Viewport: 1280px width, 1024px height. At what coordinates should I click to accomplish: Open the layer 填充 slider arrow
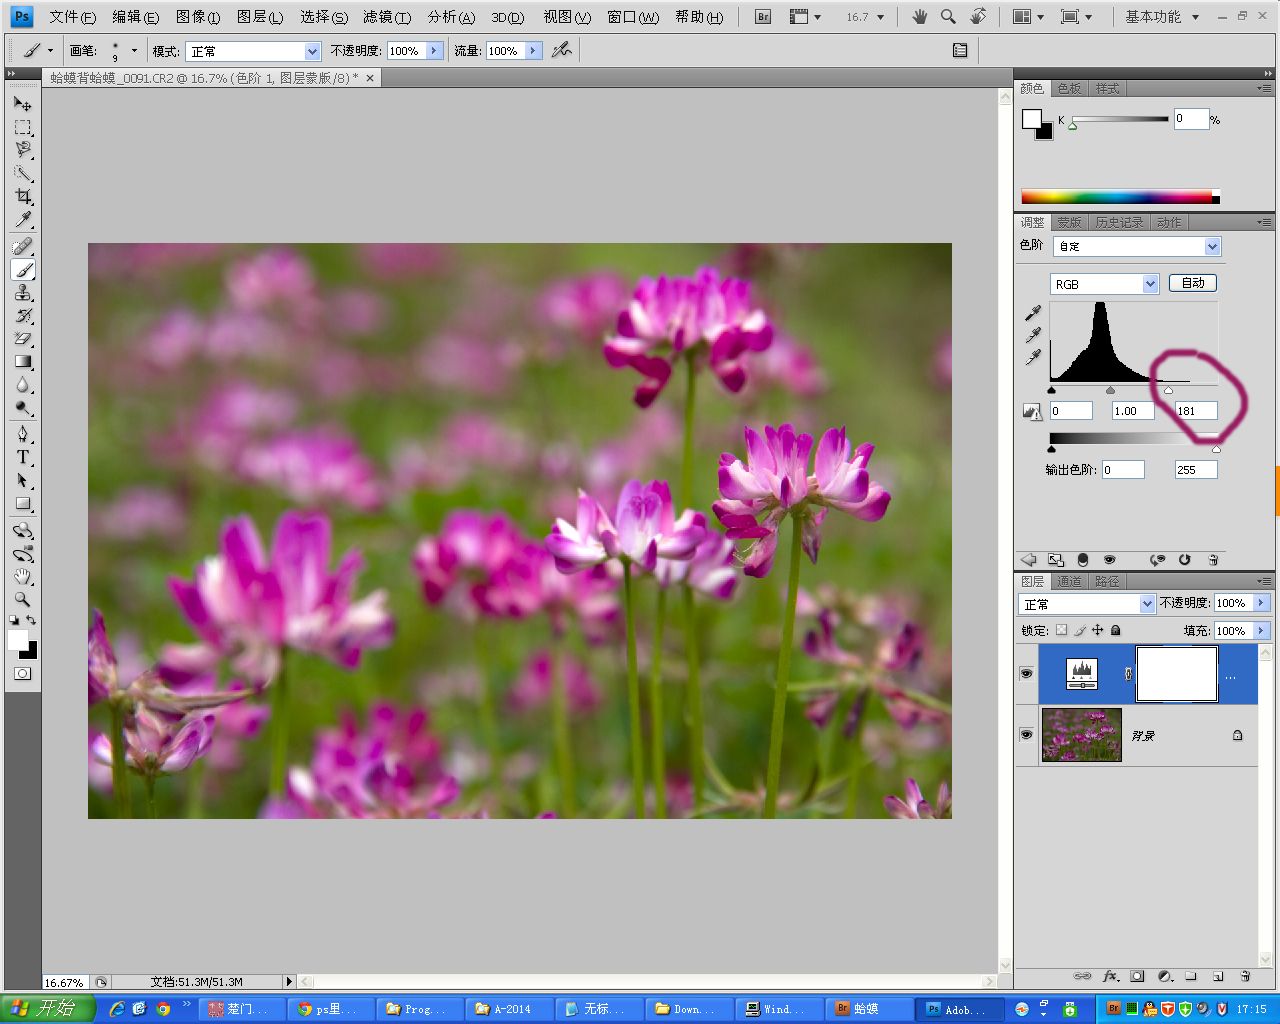click(1261, 631)
